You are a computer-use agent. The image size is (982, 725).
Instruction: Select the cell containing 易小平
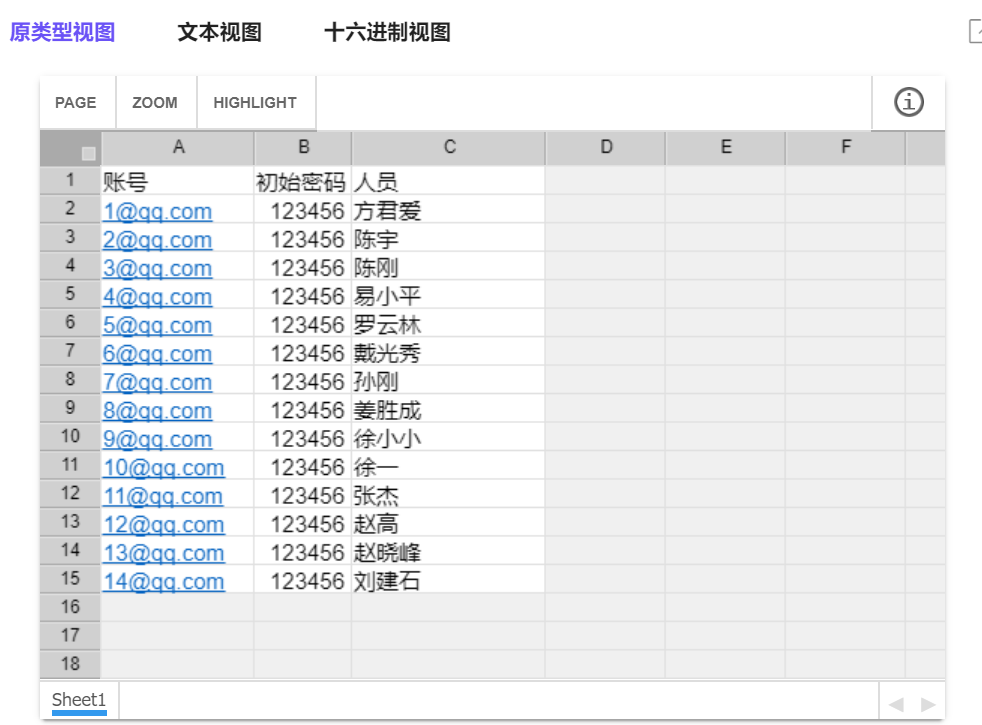coord(448,296)
